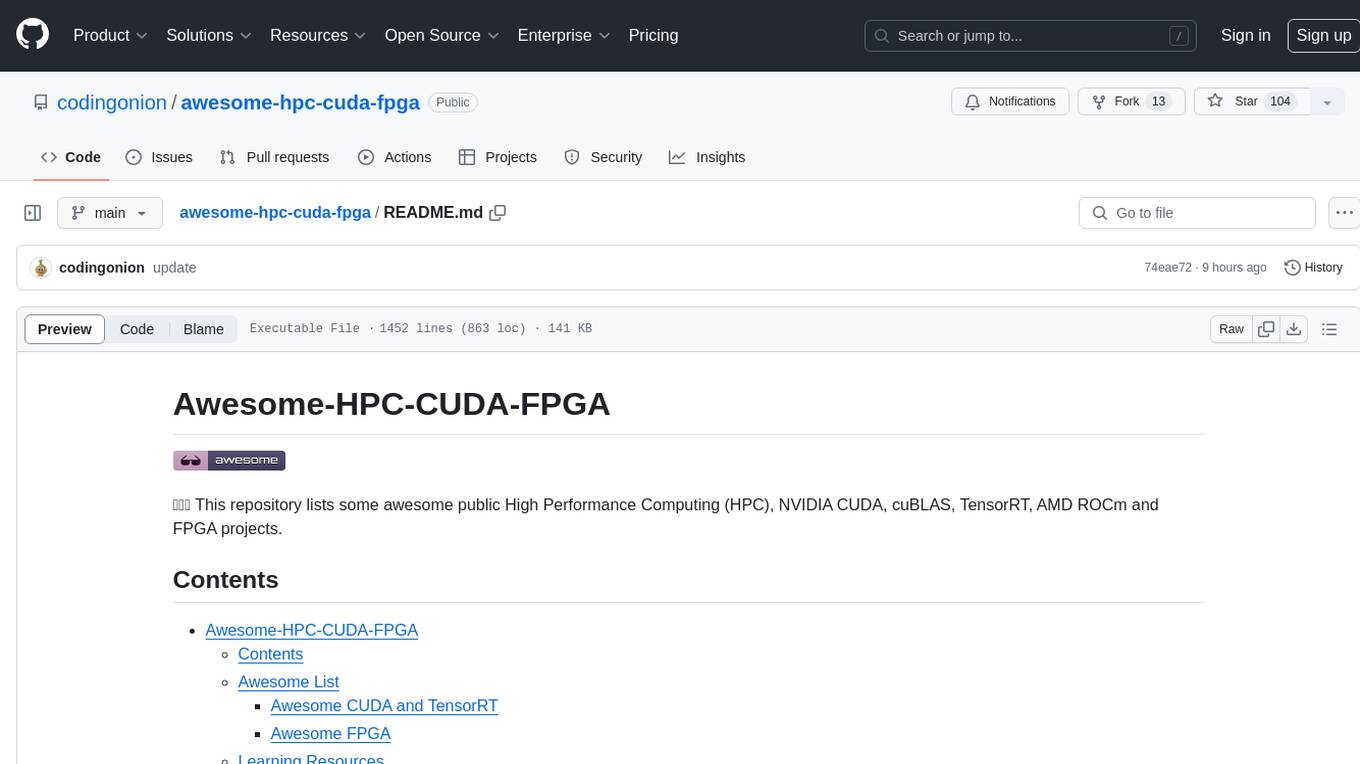1360x764 pixels.
Task: Open the GitHub home logo
Action: 33,35
